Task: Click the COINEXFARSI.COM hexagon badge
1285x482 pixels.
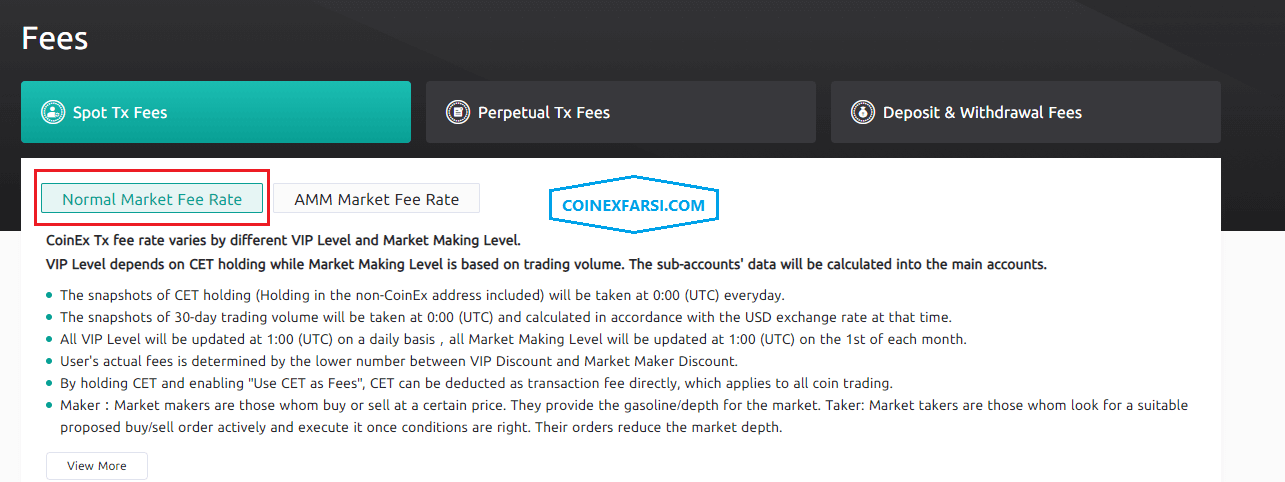Action: (633, 206)
